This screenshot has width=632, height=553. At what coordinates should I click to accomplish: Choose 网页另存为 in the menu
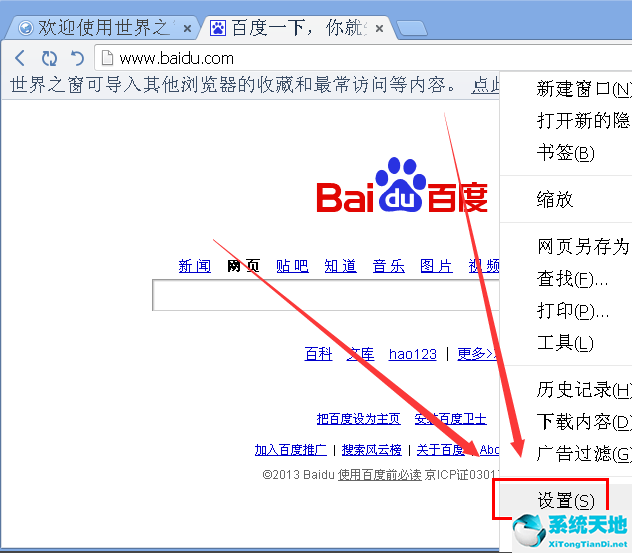566,246
